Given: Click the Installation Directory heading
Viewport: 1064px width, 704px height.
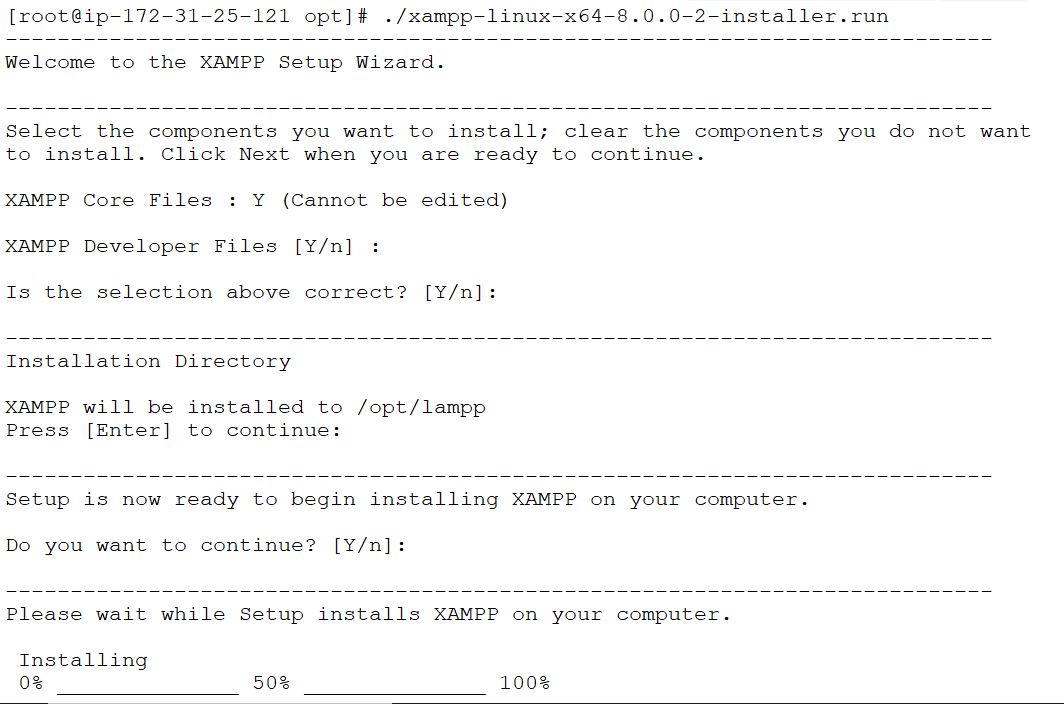Looking at the screenshot, I should pos(148,361).
